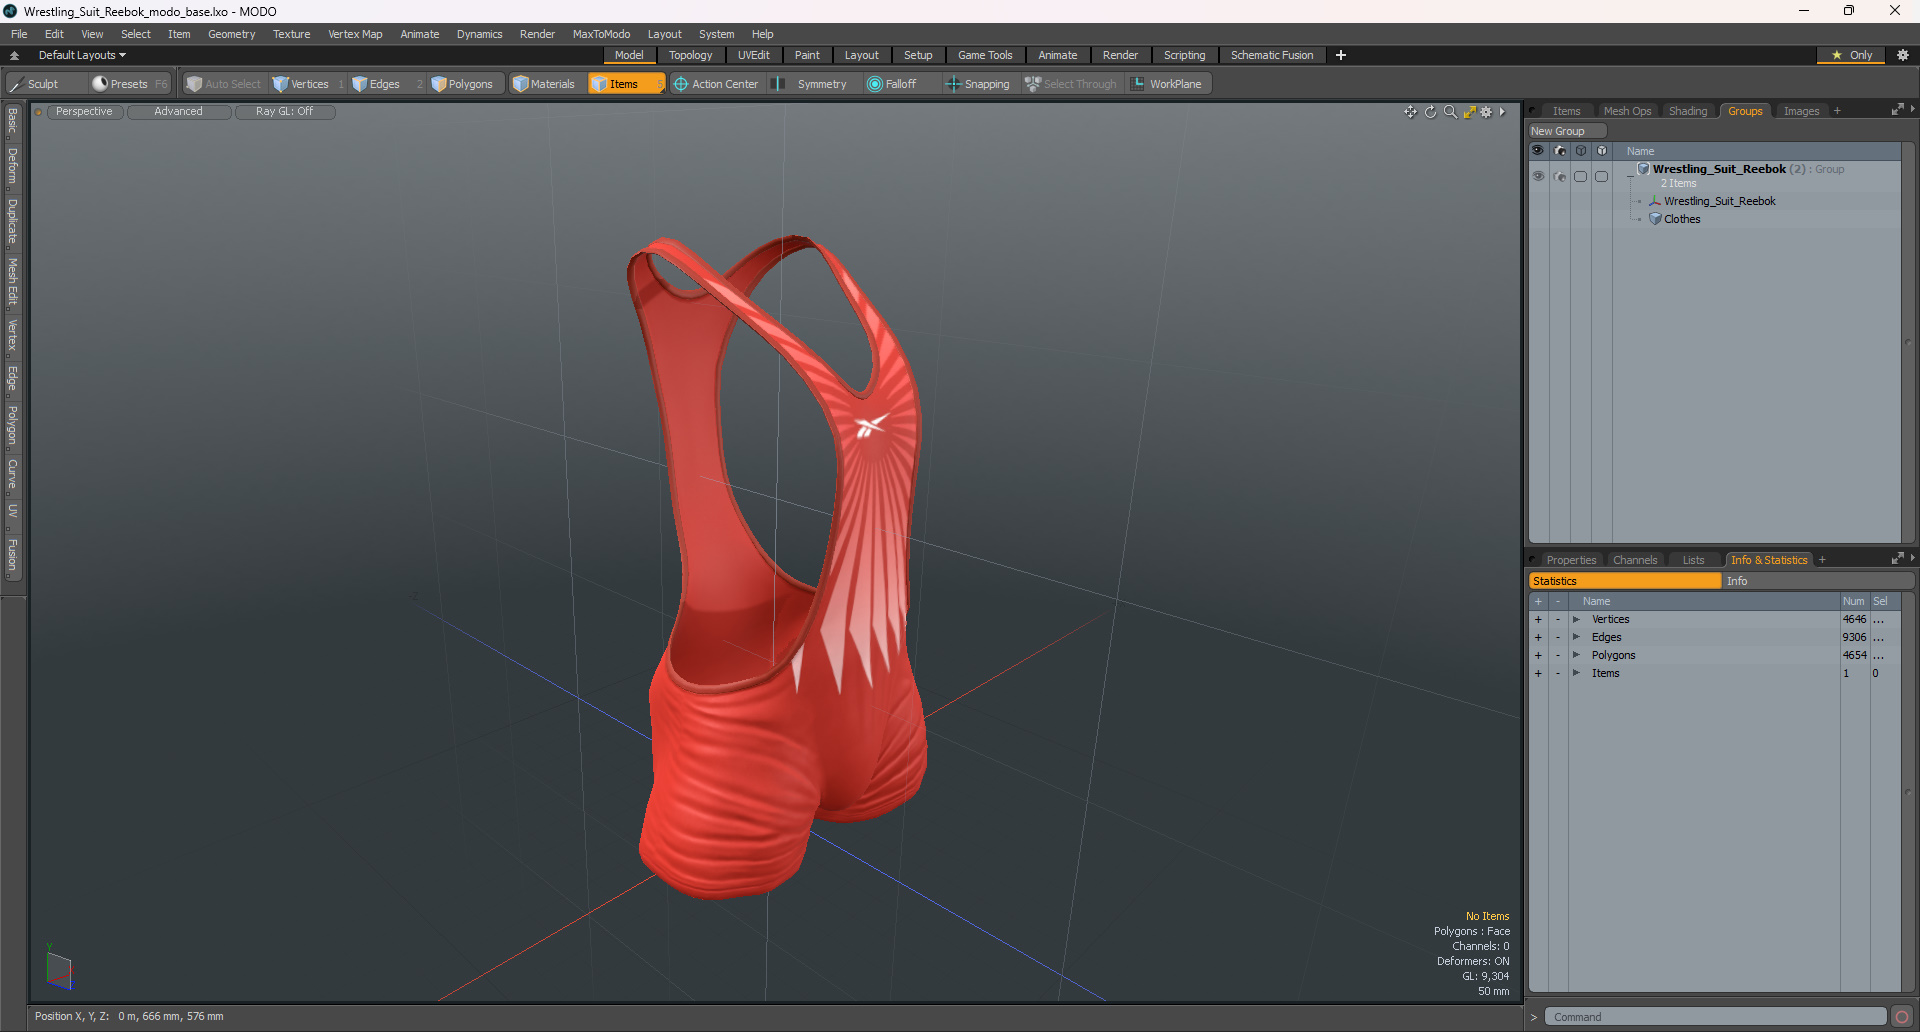Toggle render camera for Wrestling_Suit_Reebok group

[1560, 176]
